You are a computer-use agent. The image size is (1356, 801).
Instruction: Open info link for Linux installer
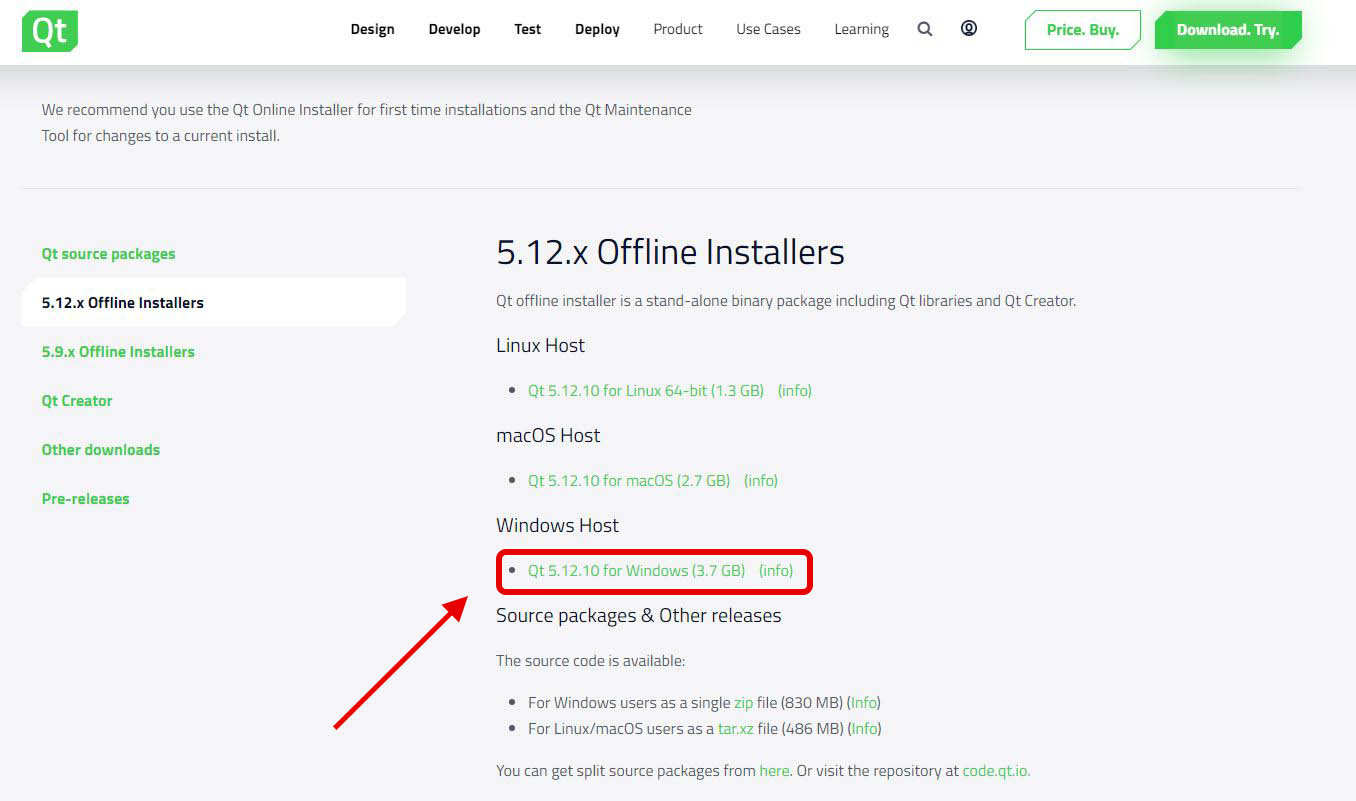(795, 391)
